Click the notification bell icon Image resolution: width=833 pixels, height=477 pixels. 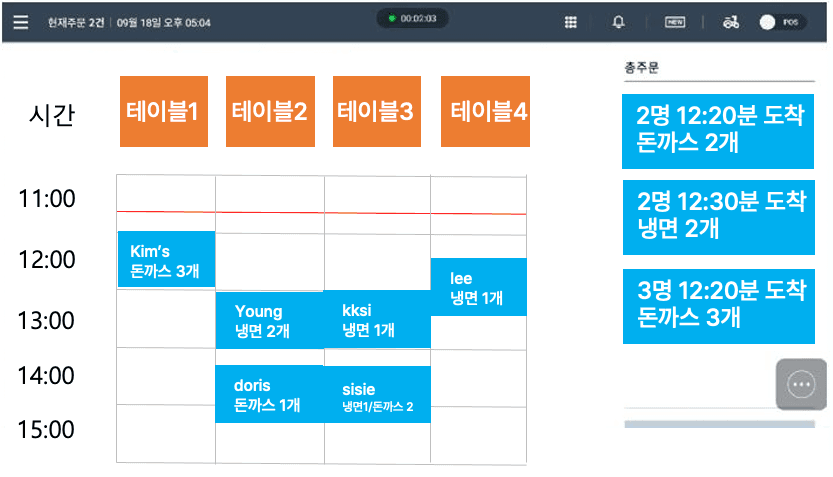click(x=619, y=21)
